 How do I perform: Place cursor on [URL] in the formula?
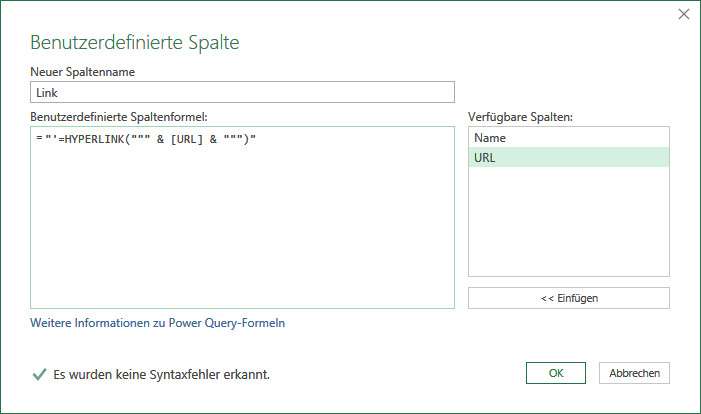[187, 139]
